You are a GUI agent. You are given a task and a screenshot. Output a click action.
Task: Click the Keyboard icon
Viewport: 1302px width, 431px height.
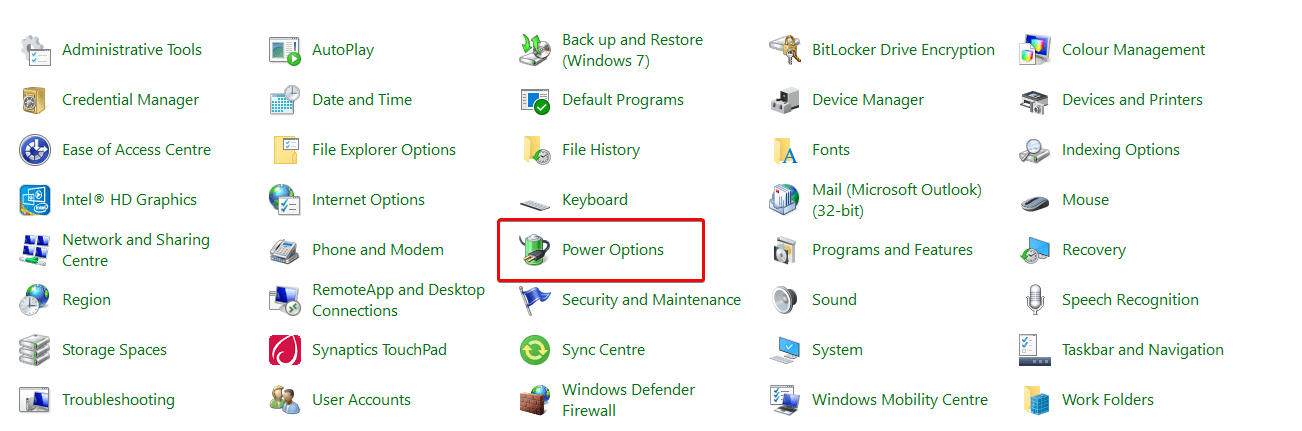[x=535, y=201]
